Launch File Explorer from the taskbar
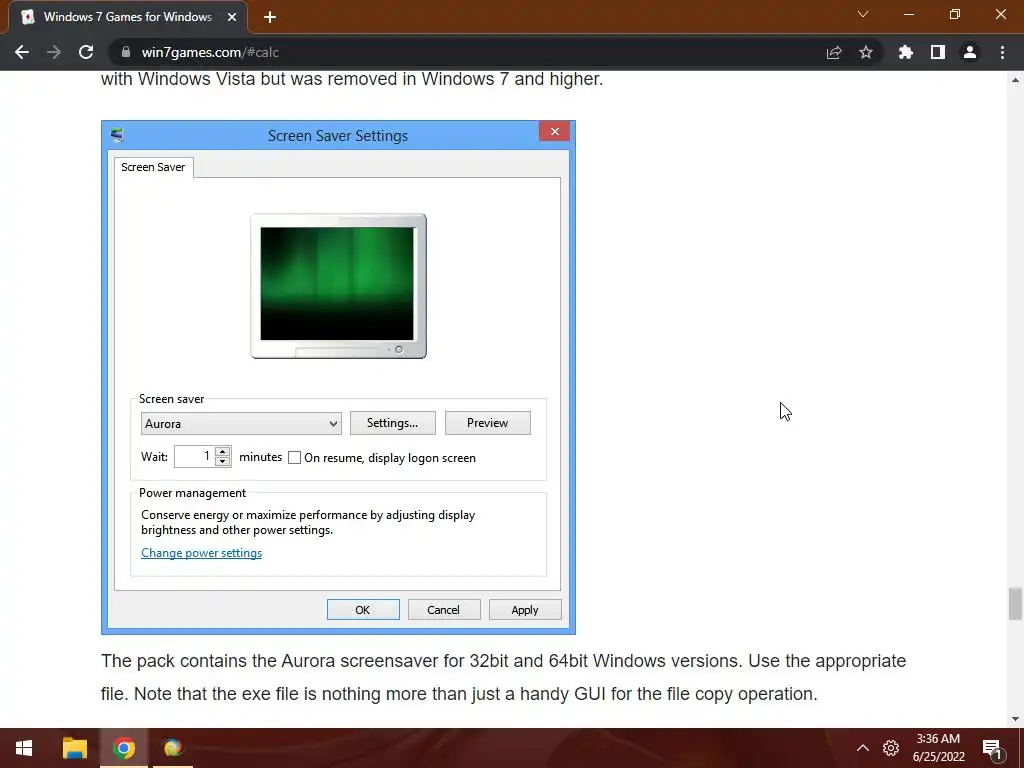This screenshot has width=1024, height=768. coord(74,748)
